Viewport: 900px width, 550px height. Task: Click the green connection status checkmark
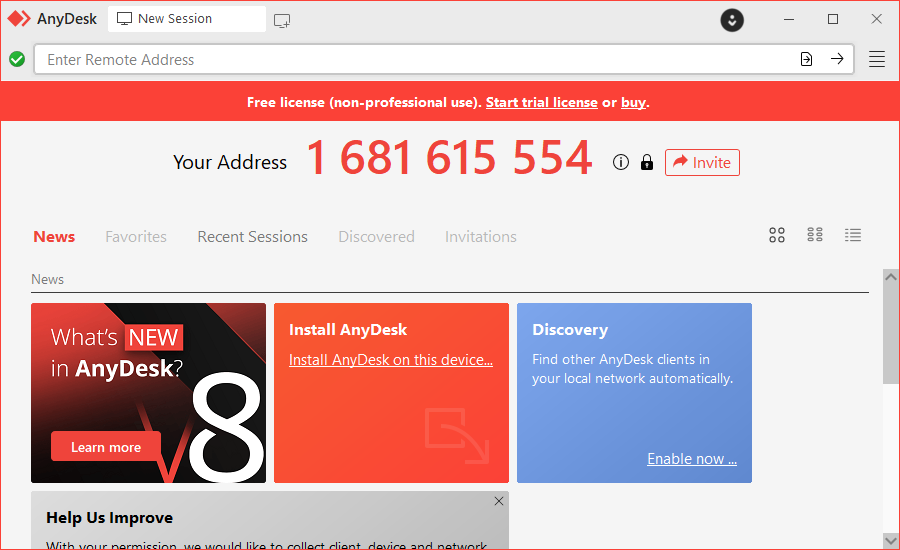pyautogui.click(x=17, y=59)
